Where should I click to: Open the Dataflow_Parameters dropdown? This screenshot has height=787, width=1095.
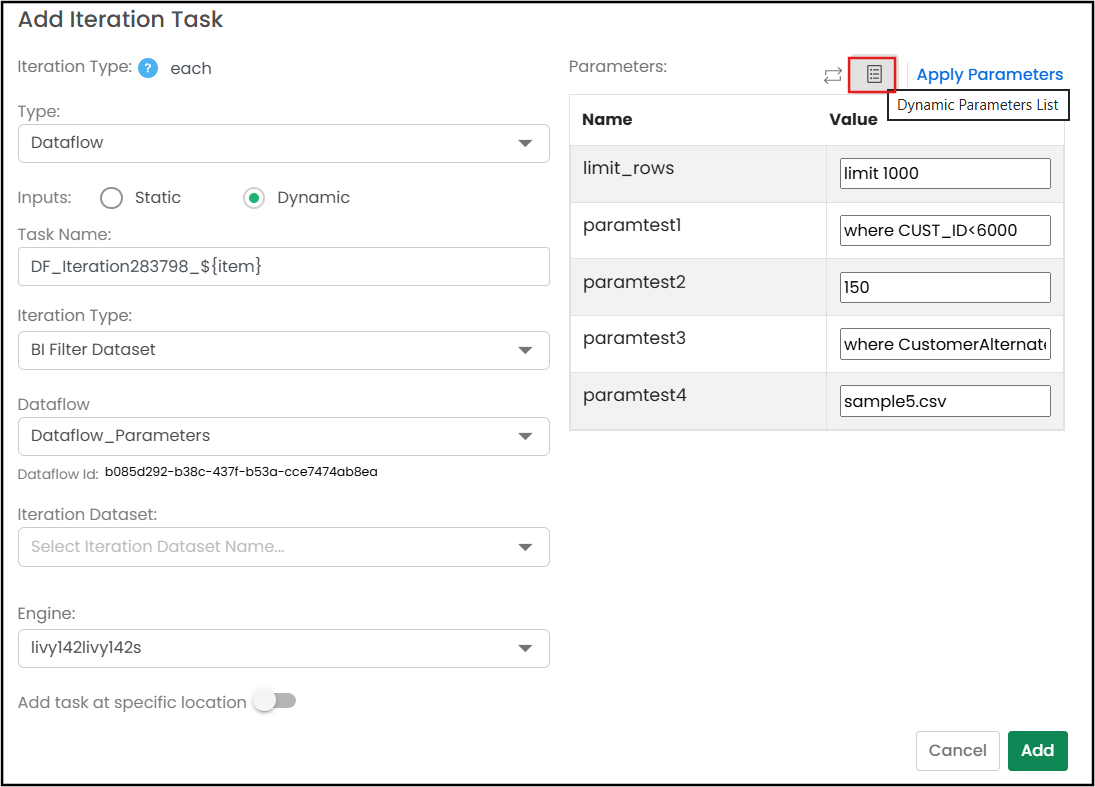point(284,436)
